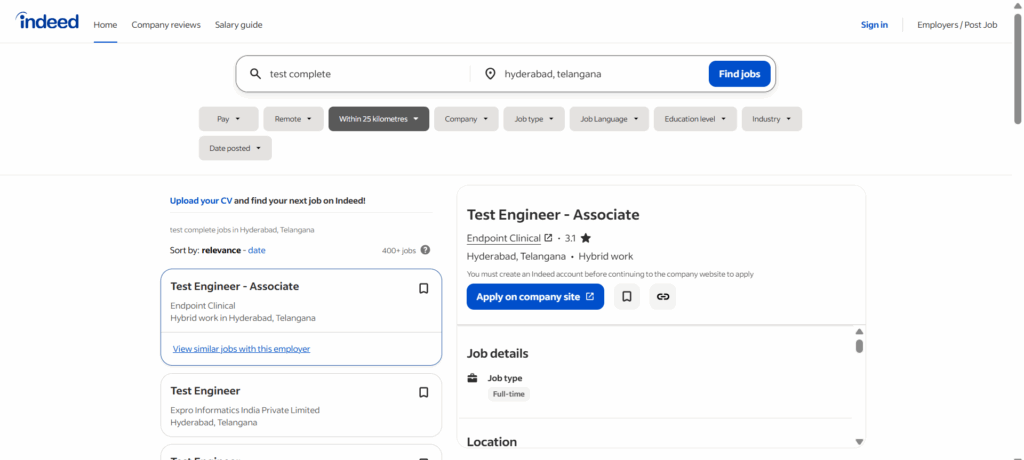Screen dimensions: 1024x460
Task: Click Expro Informatics India Private Limited text
Action: pyautogui.click(x=245, y=410)
